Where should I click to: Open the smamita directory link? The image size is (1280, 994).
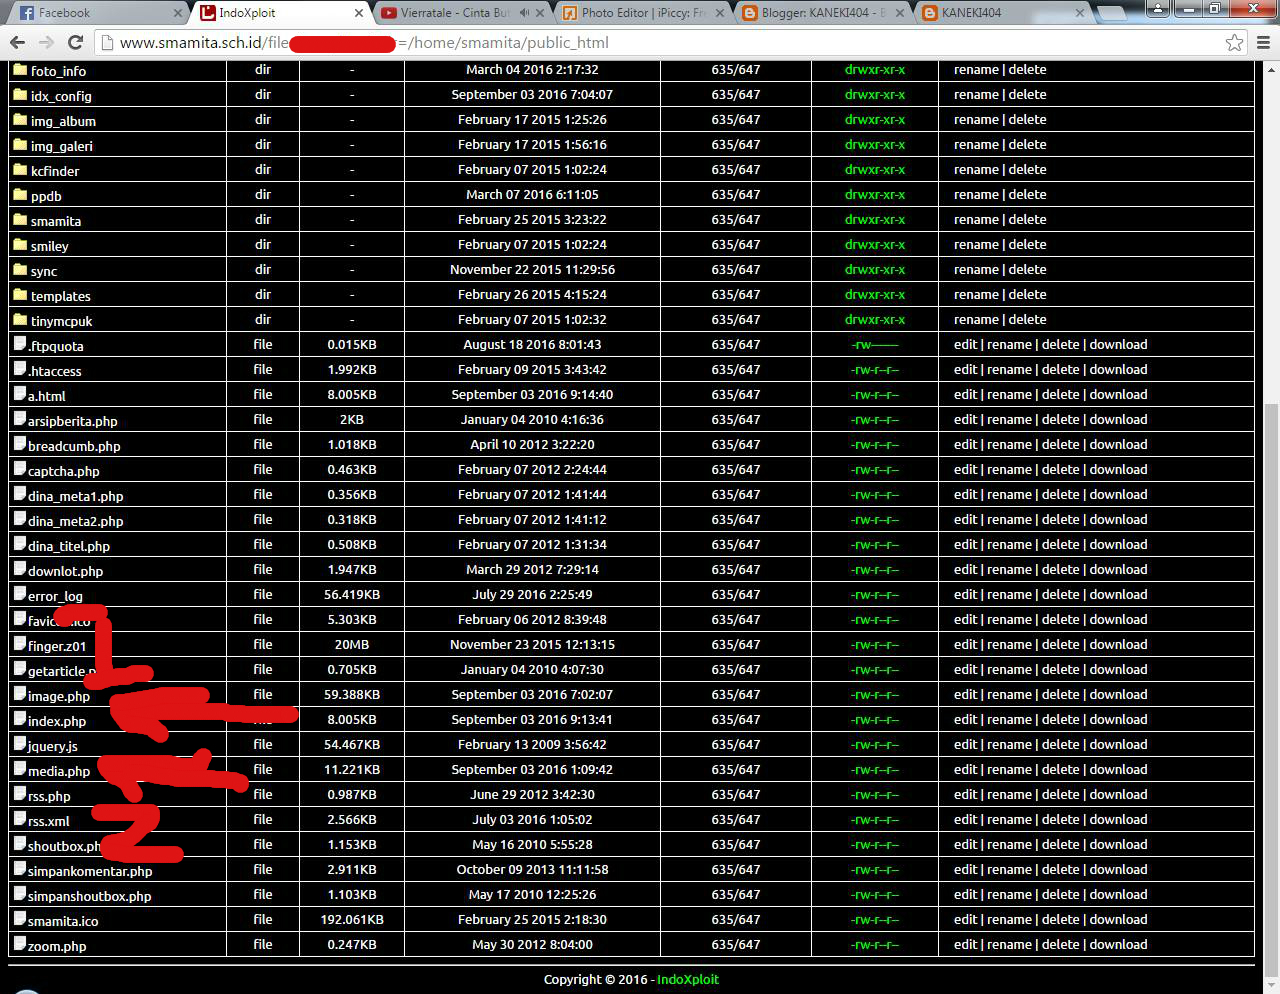point(56,221)
